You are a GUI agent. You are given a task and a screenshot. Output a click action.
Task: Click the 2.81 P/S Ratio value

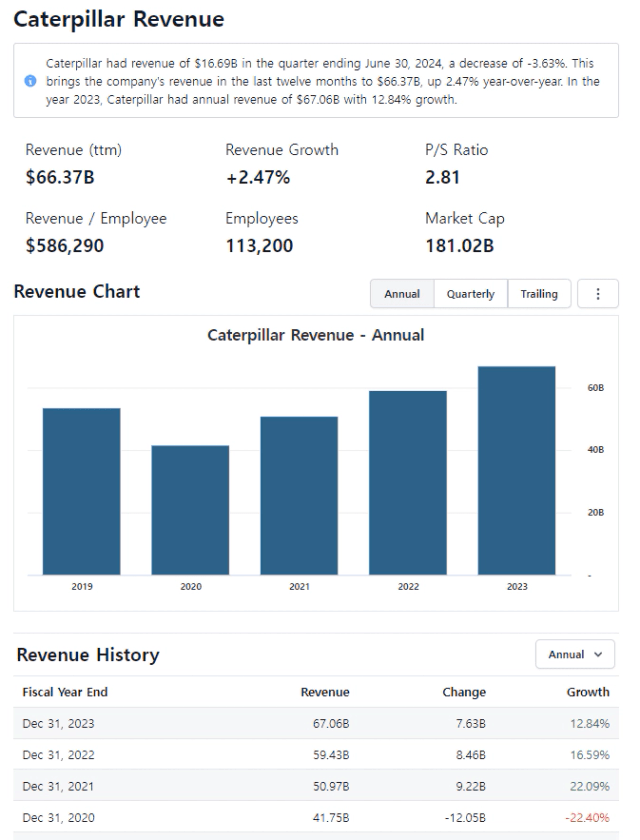coord(442,177)
